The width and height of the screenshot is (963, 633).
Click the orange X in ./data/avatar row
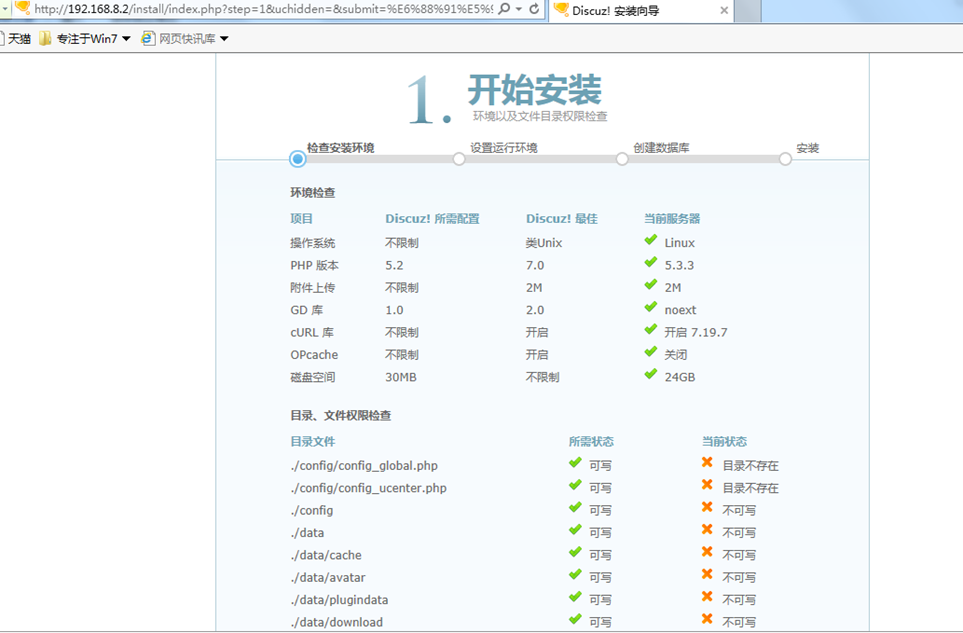tap(707, 575)
